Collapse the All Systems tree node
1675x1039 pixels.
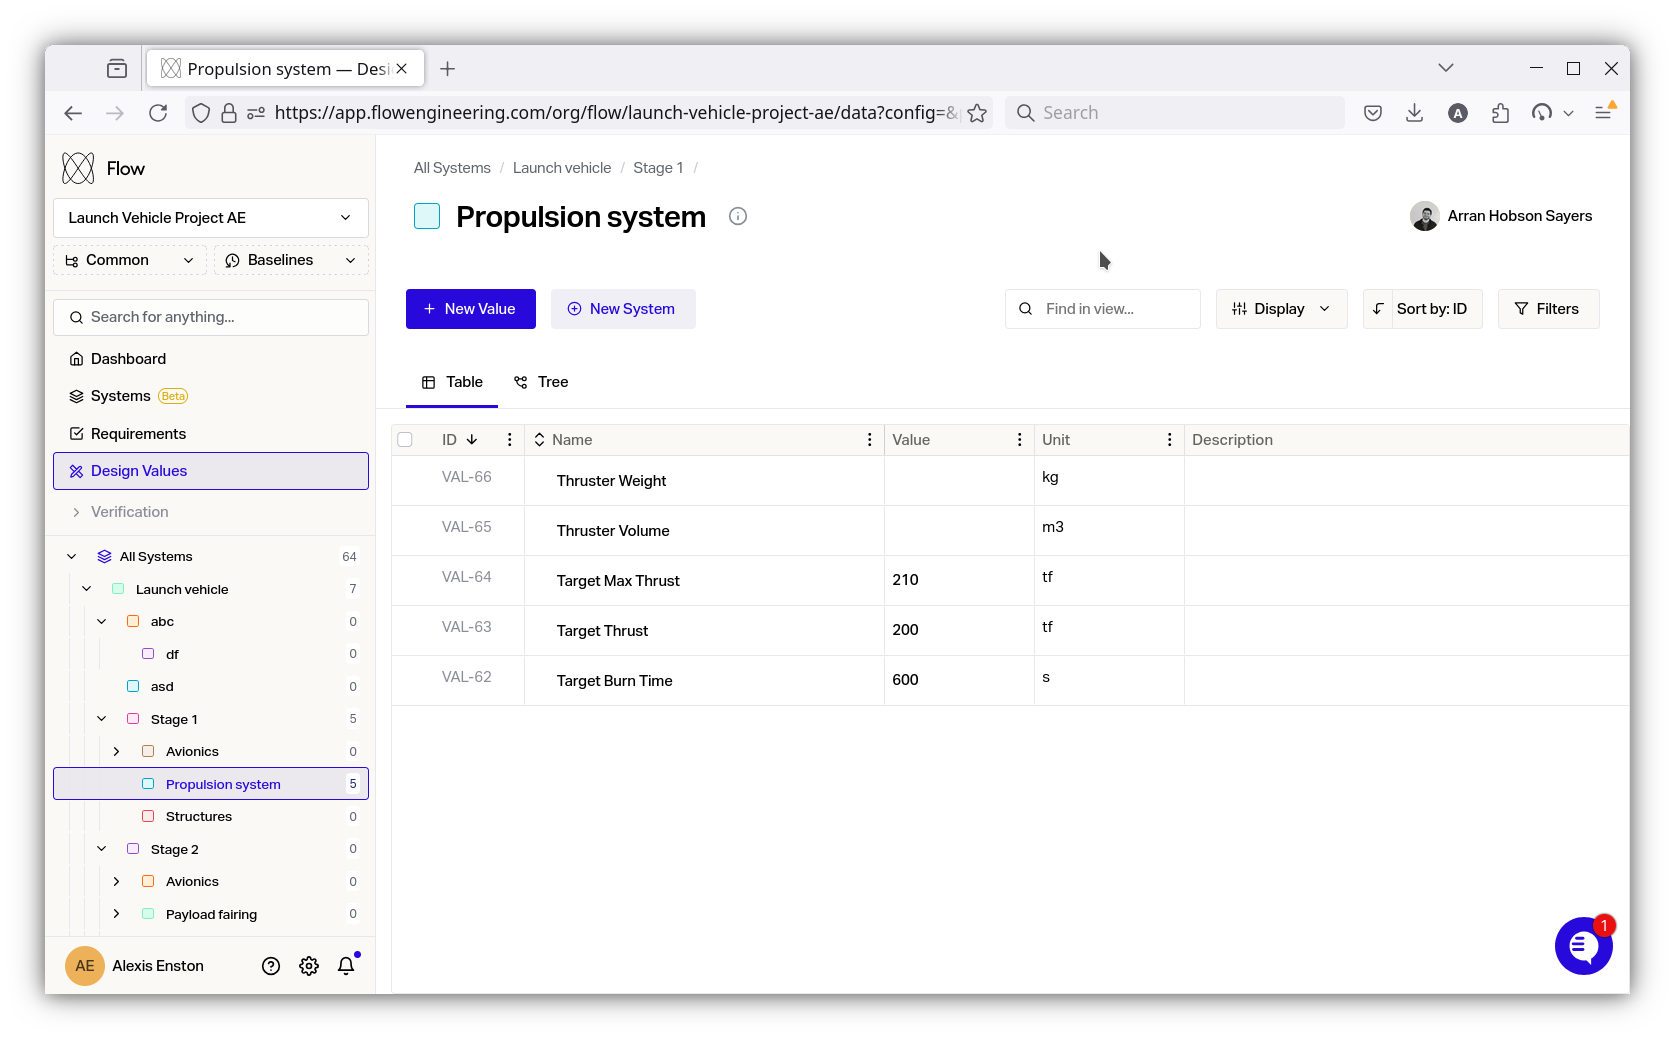(72, 557)
